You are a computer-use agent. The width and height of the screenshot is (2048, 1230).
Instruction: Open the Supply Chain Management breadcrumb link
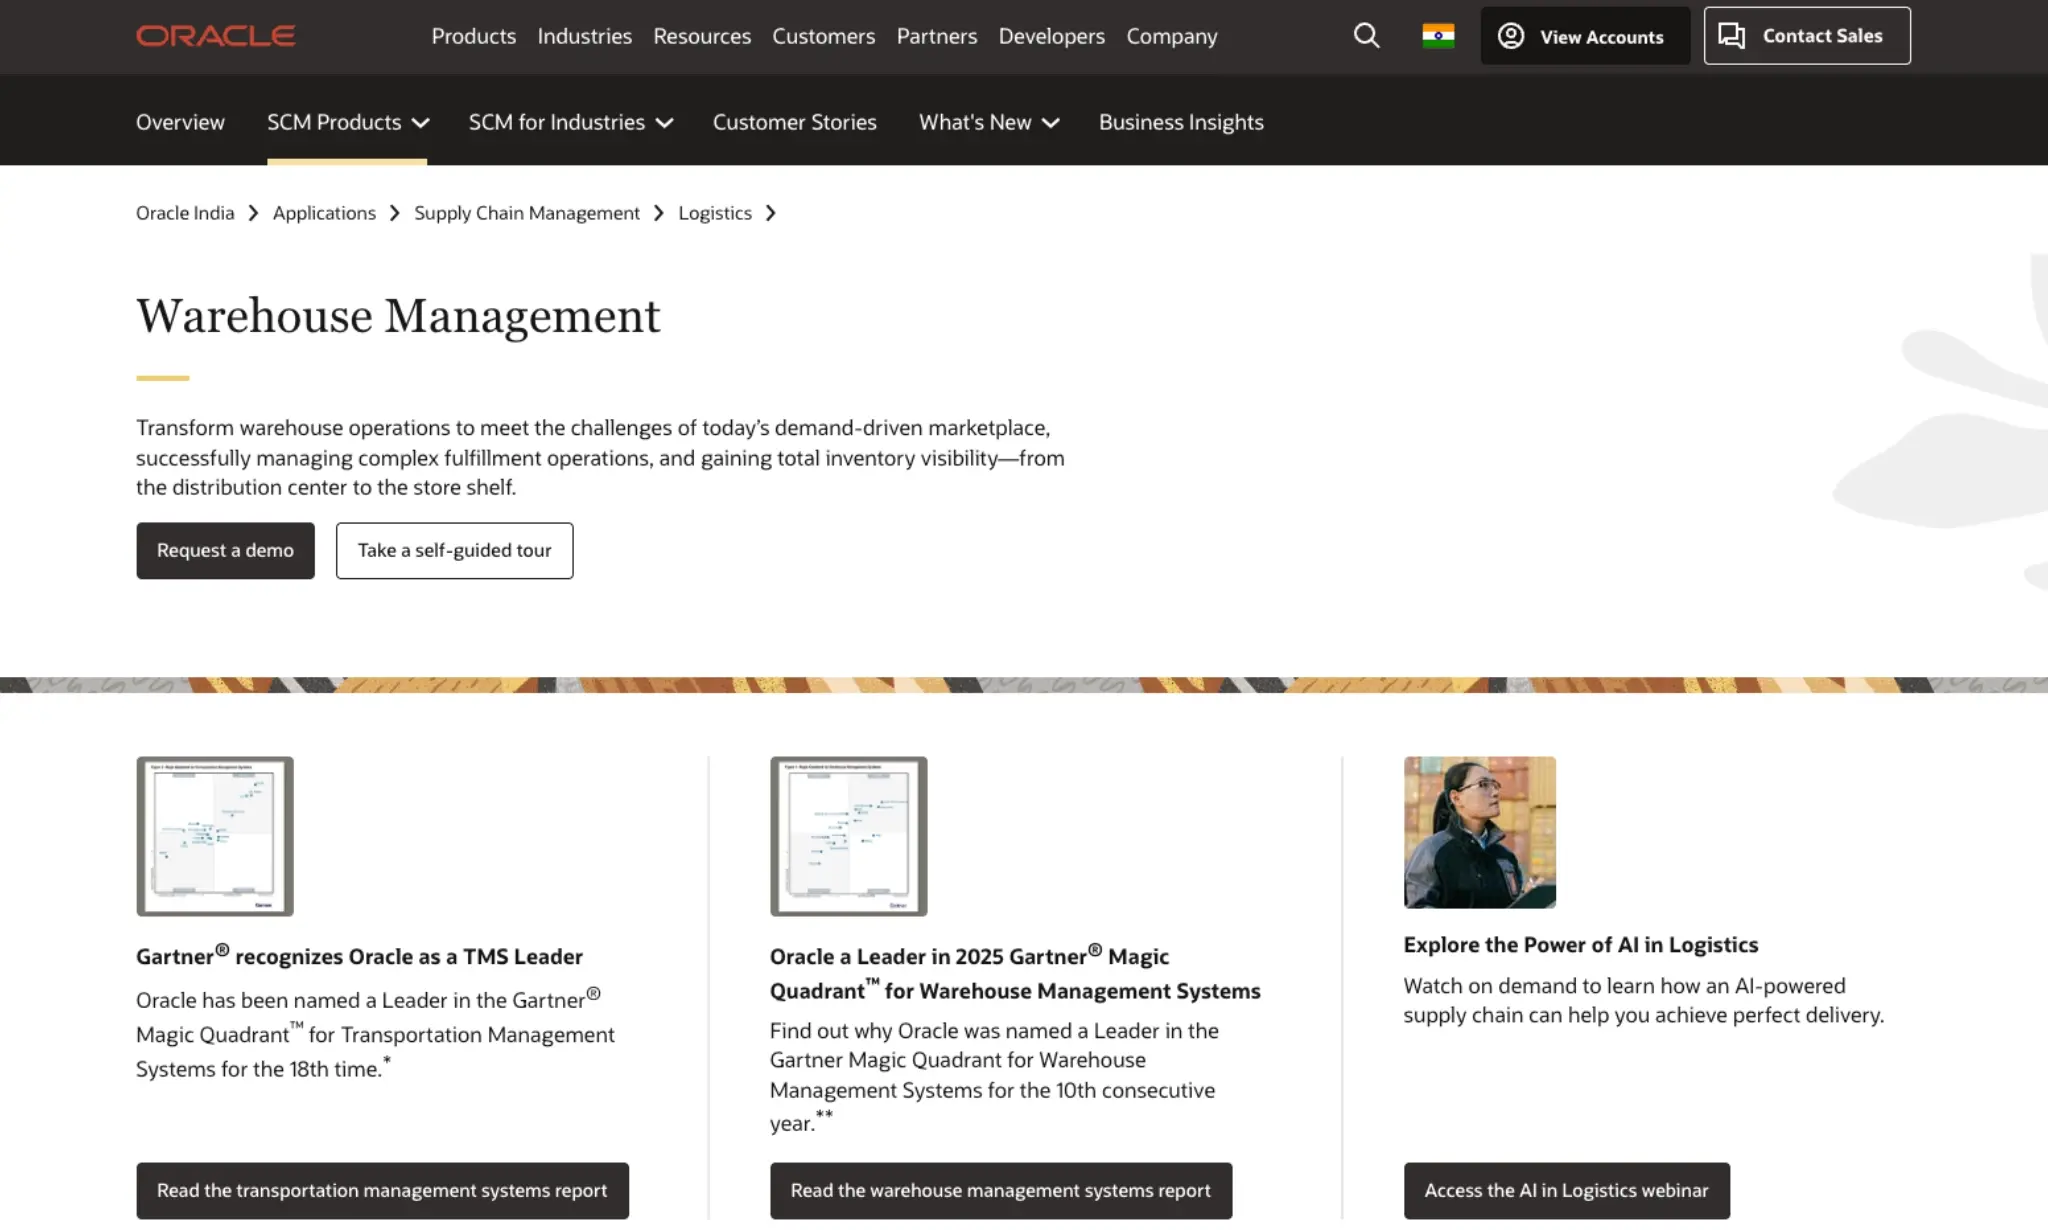[x=527, y=213]
